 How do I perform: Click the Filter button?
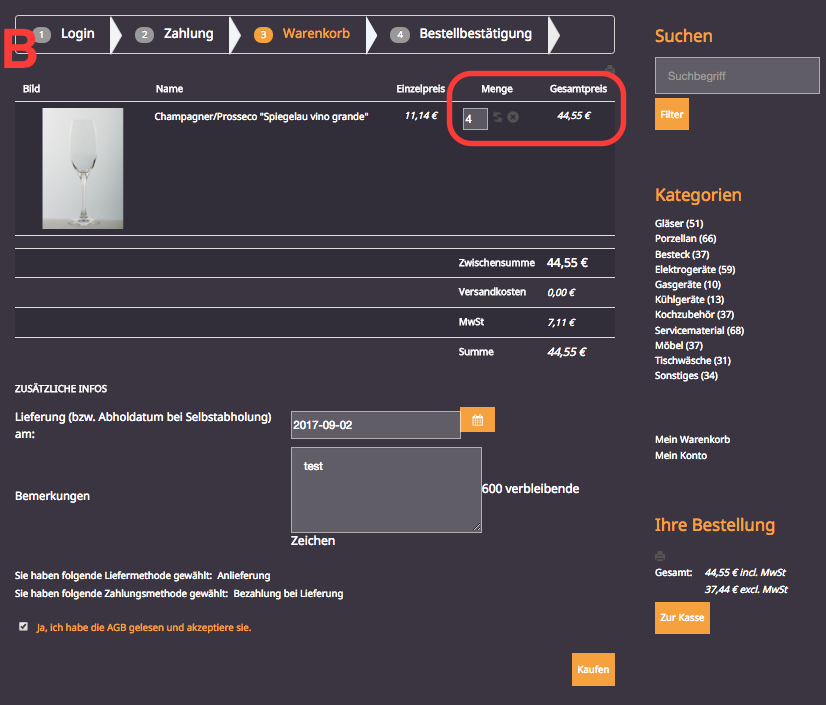pyautogui.click(x=672, y=114)
